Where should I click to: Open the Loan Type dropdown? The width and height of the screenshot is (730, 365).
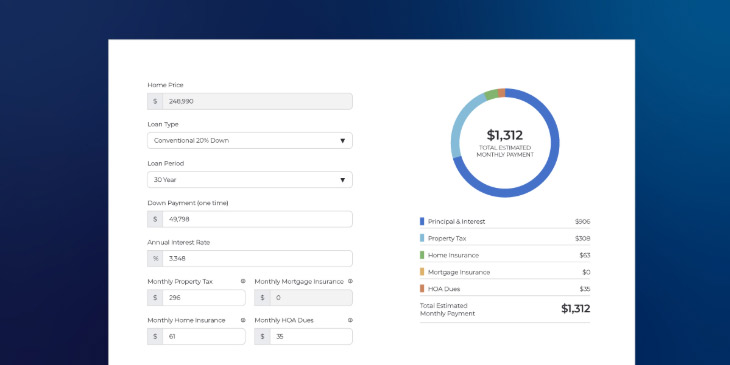tap(250, 141)
